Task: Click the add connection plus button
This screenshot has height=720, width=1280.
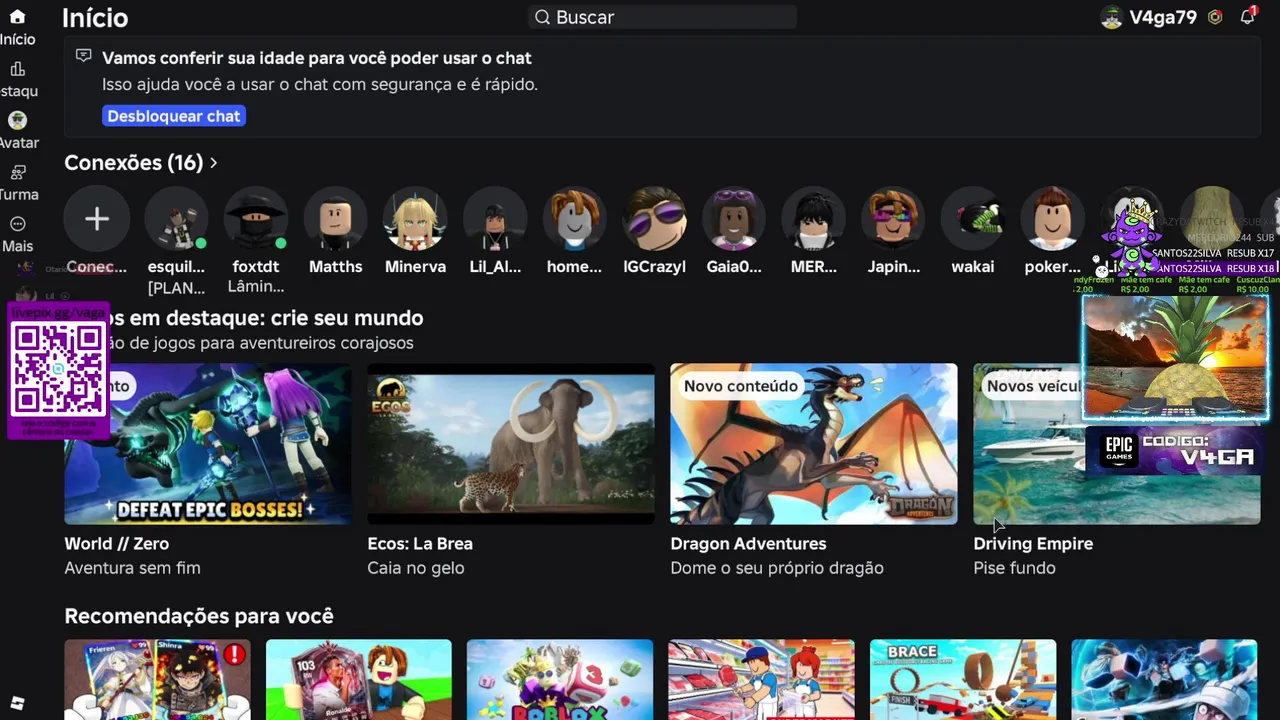Action: point(97,219)
